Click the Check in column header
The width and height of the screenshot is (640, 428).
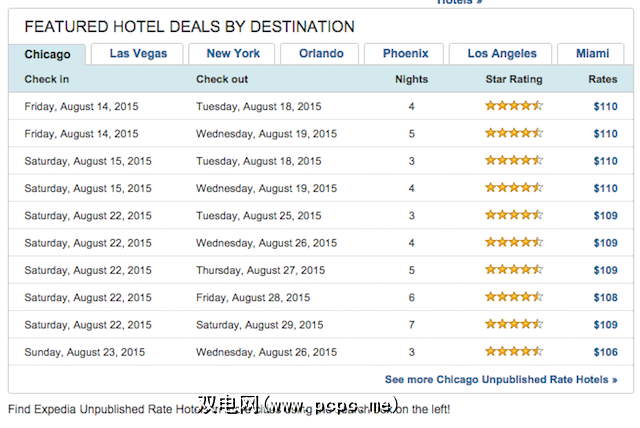(x=46, y=79)
